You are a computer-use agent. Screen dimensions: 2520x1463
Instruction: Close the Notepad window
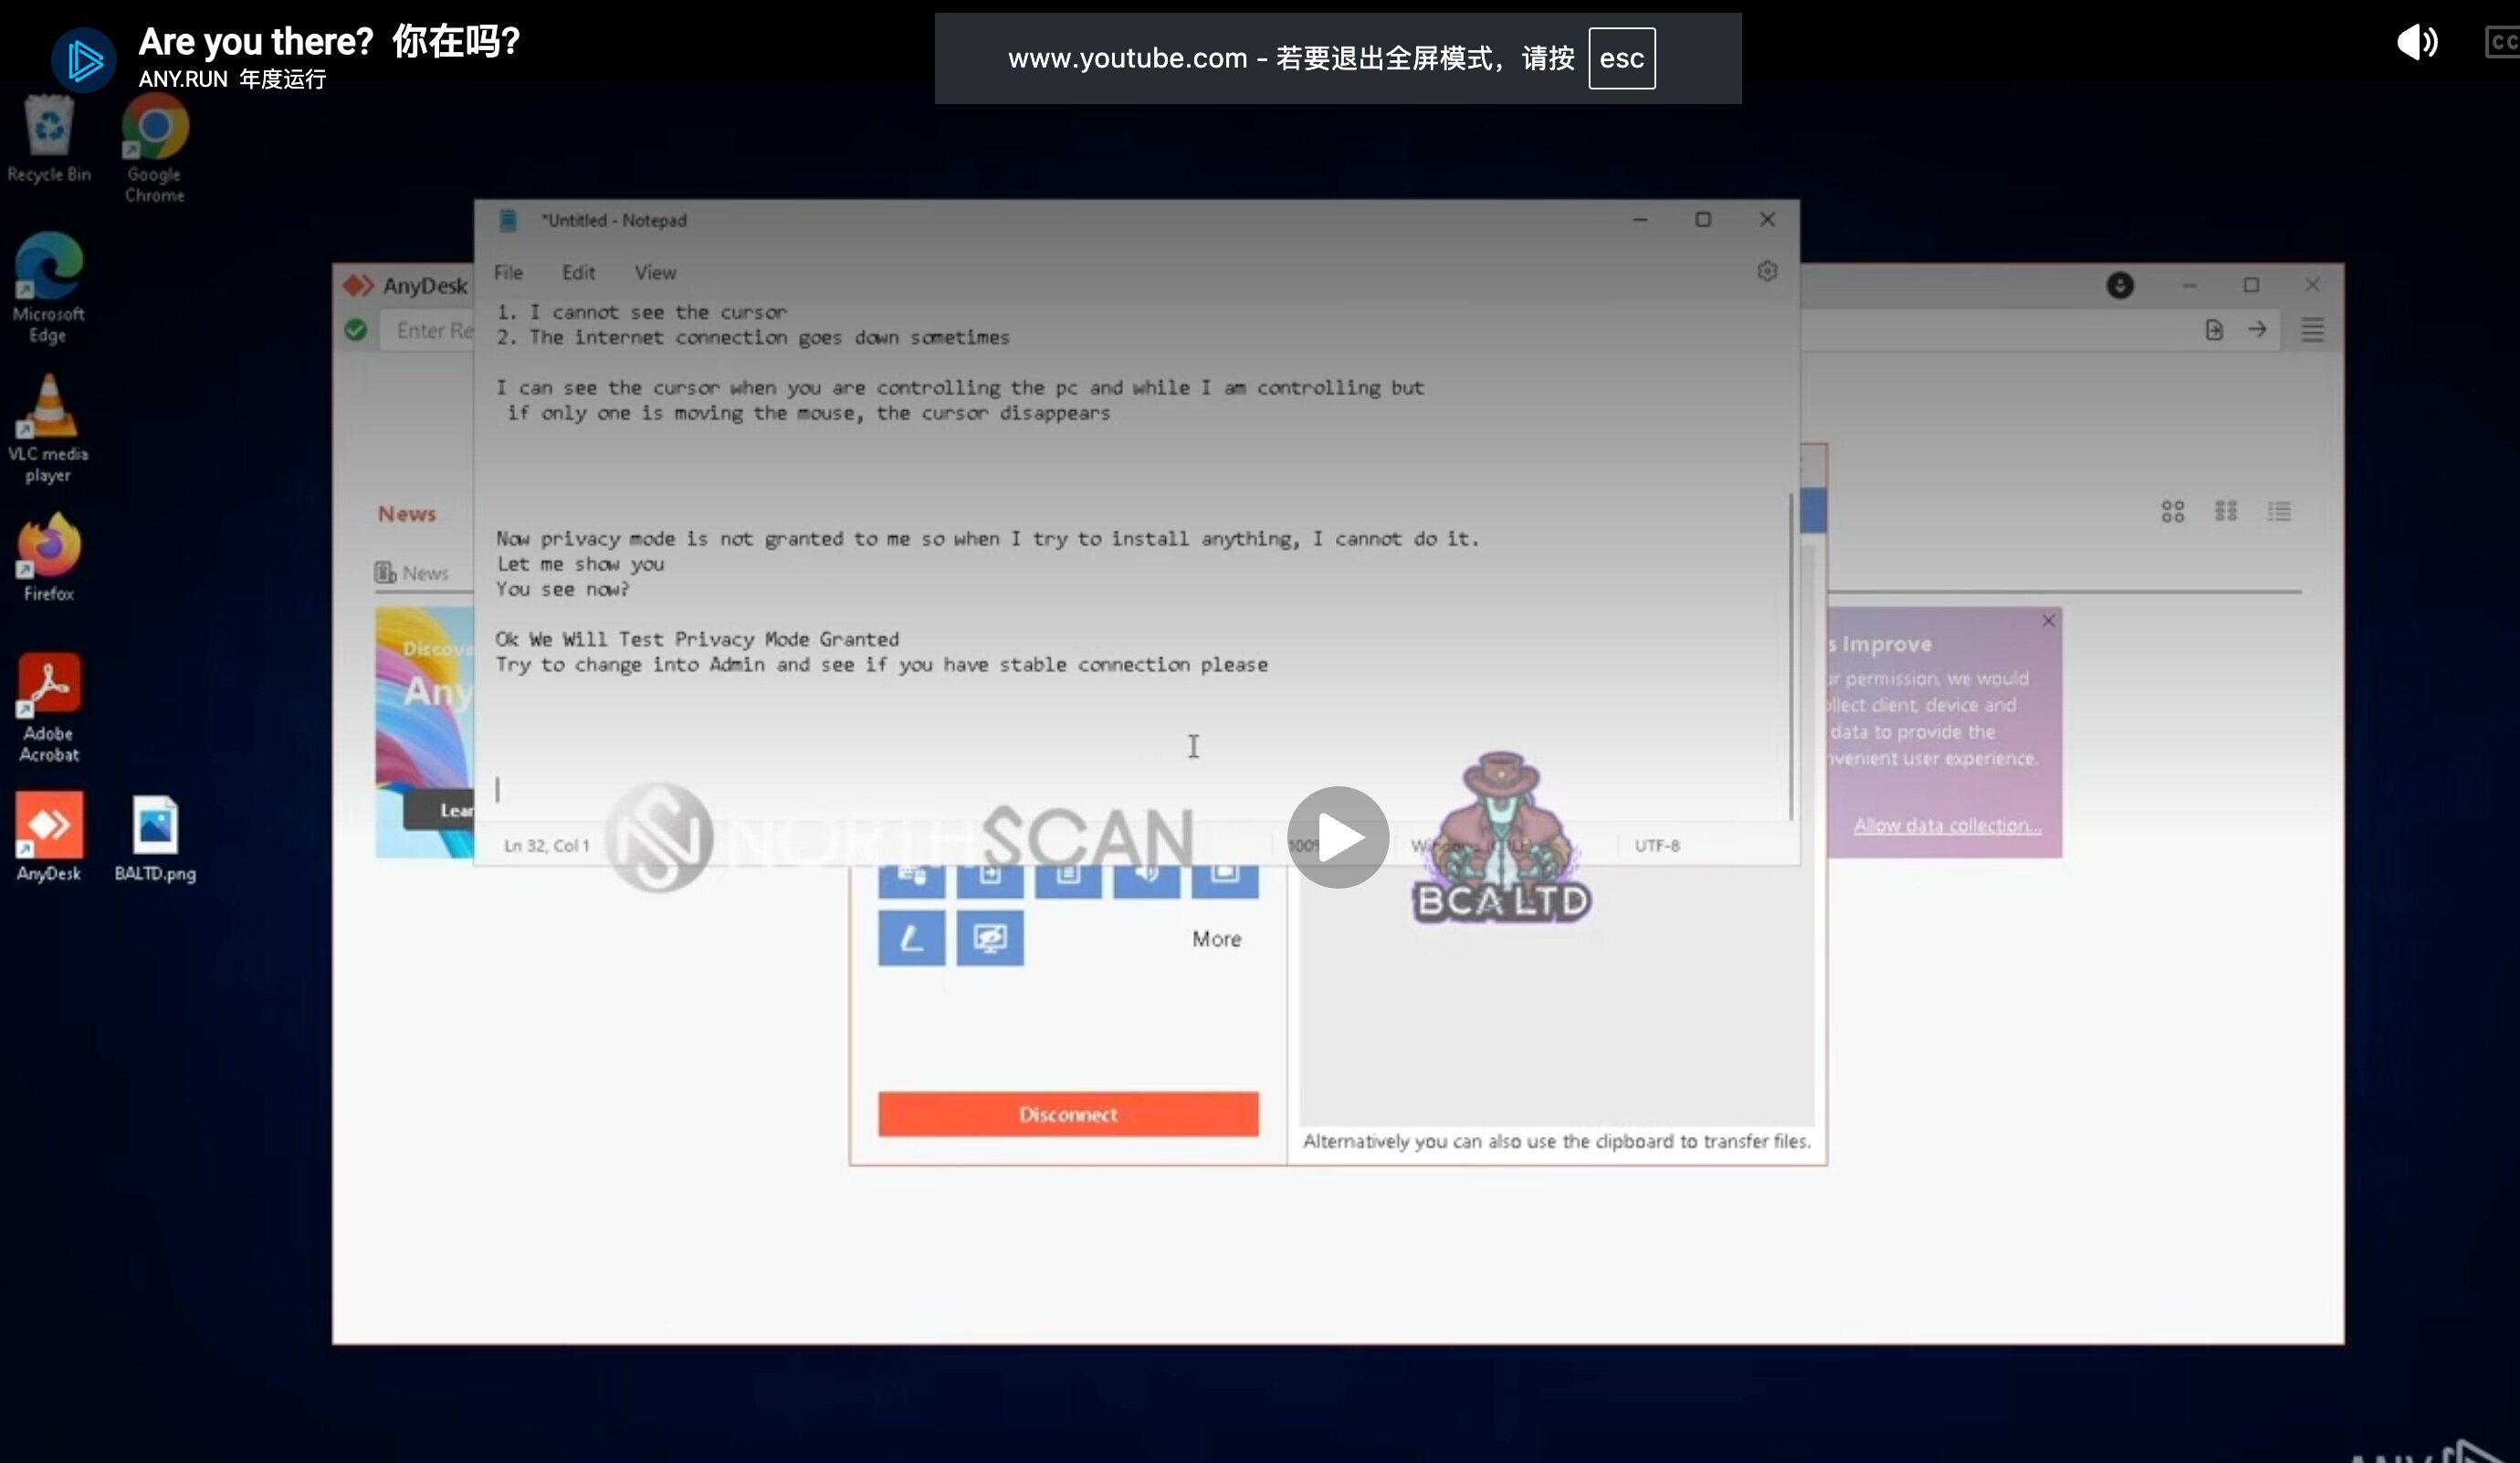(x=1767, y=220)
